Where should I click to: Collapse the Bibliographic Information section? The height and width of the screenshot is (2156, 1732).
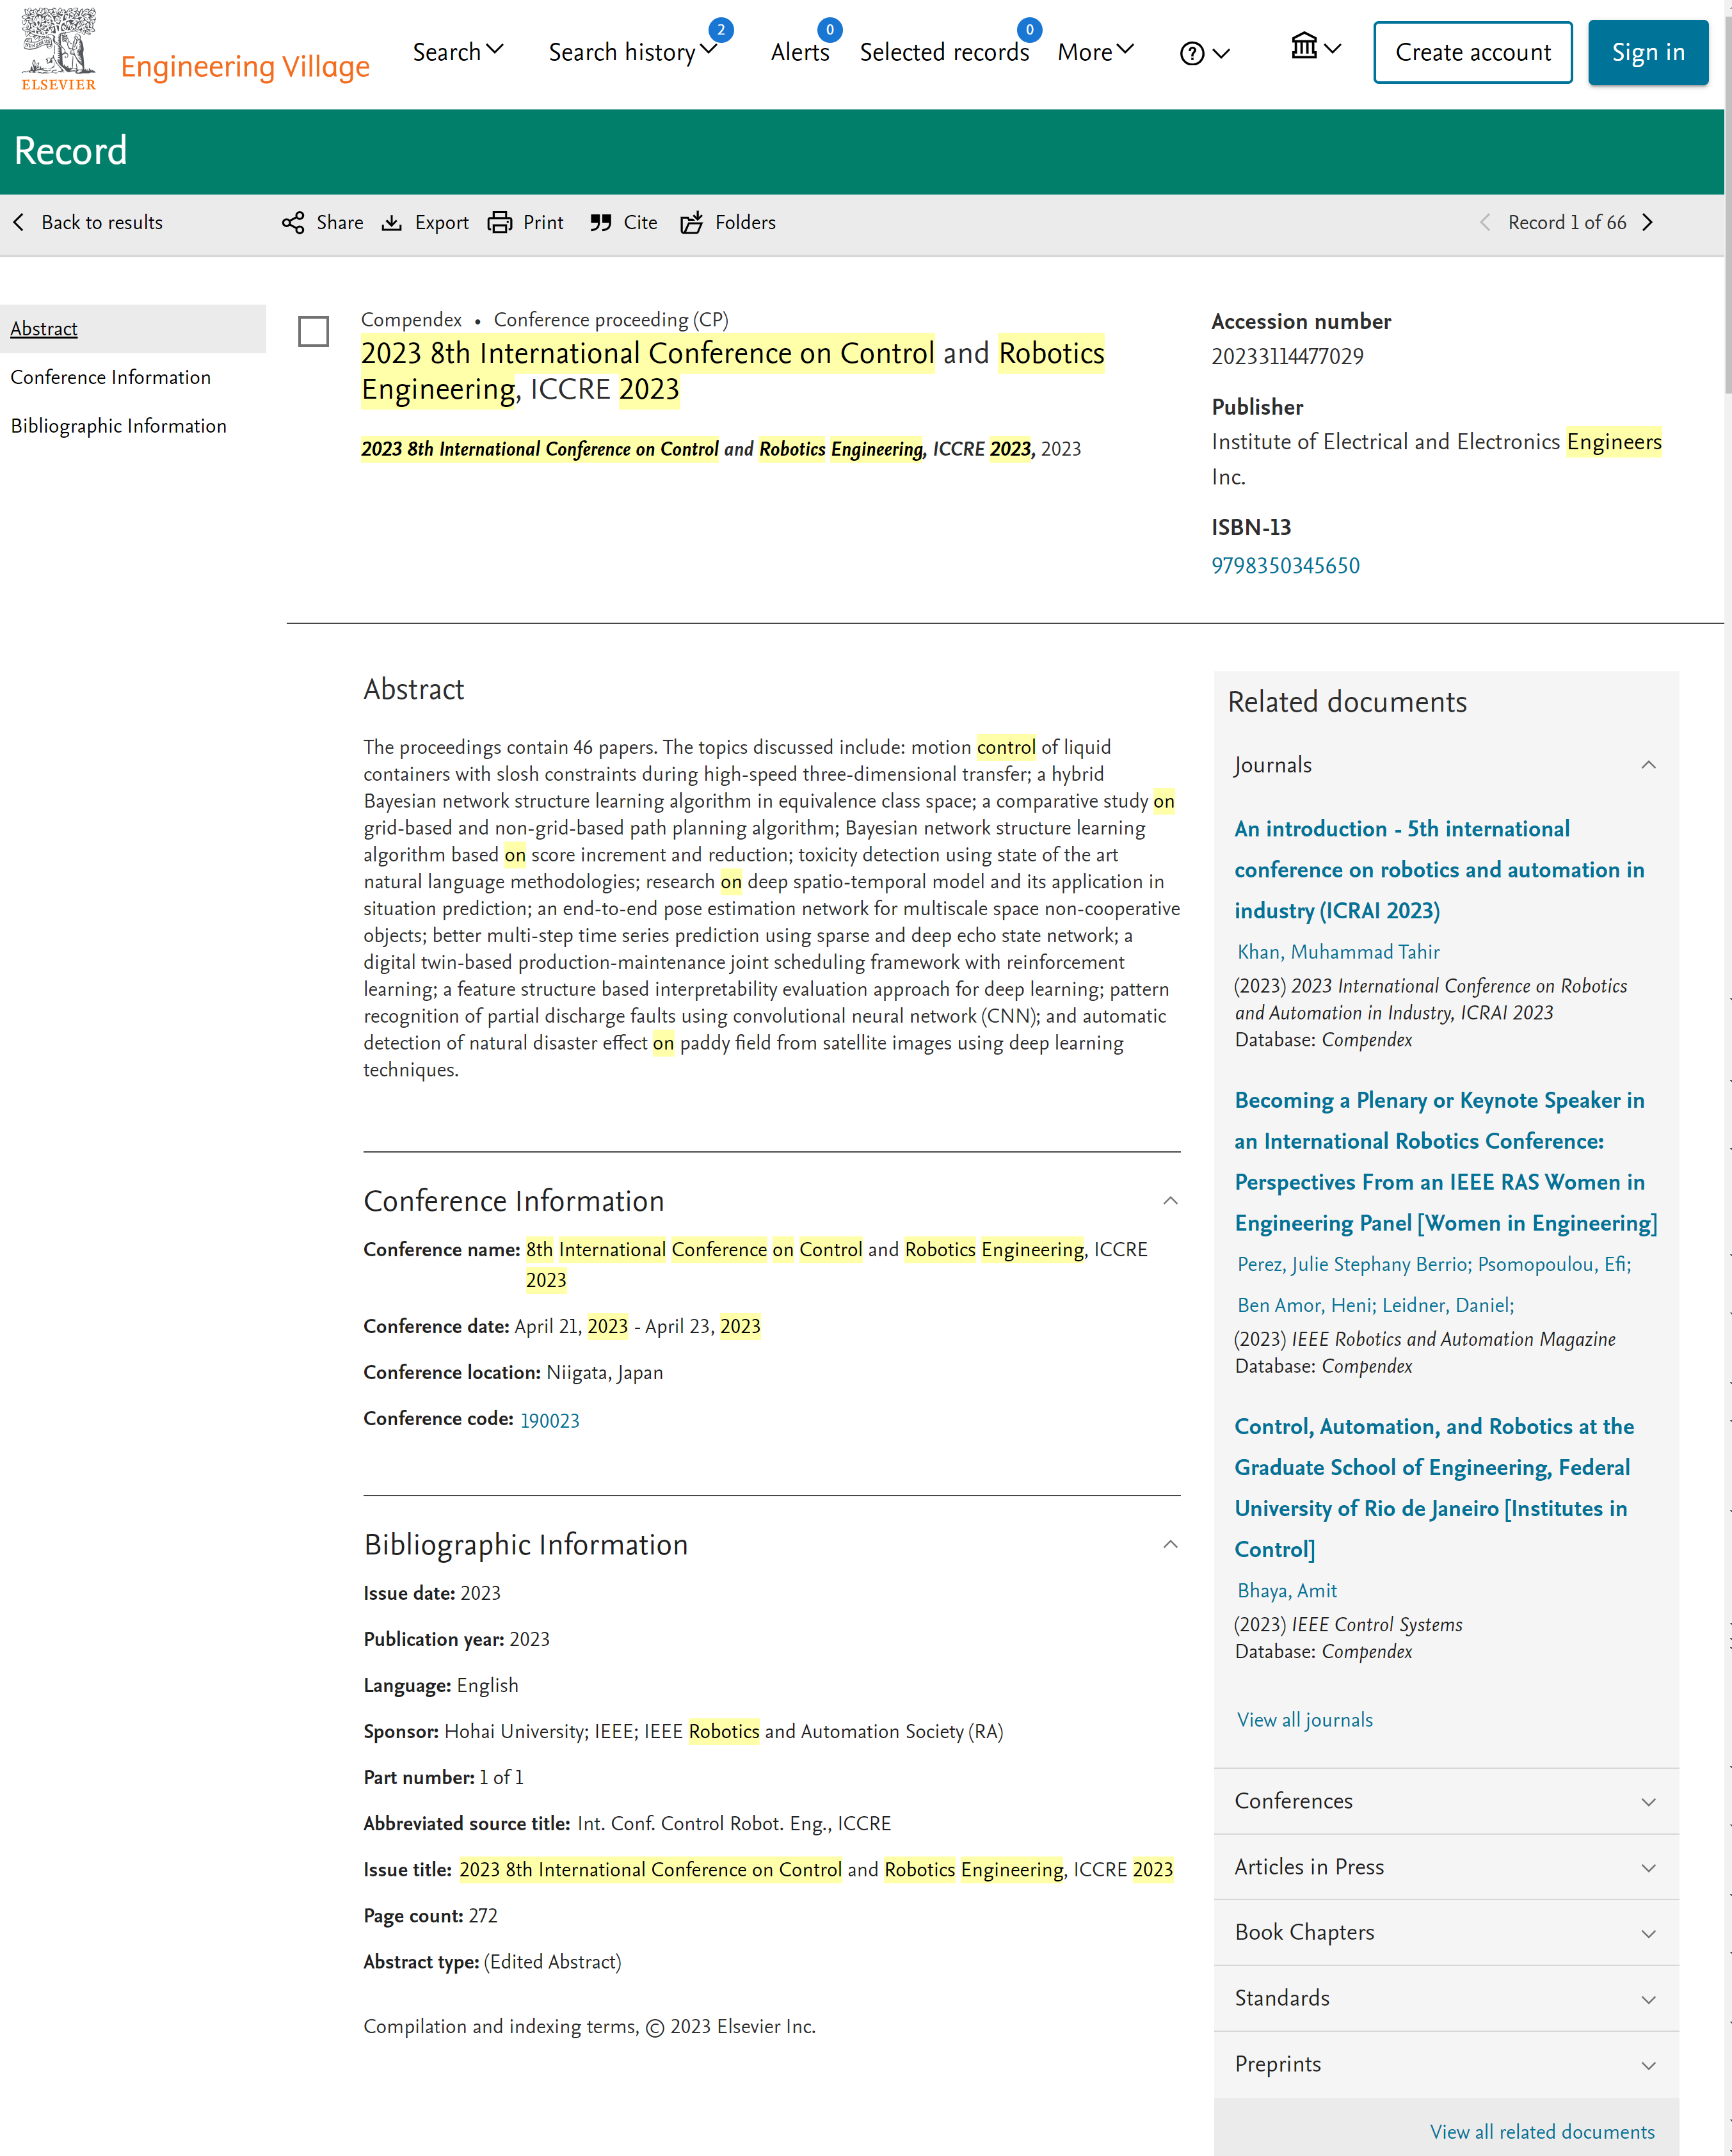[x=1170, y=1544]
